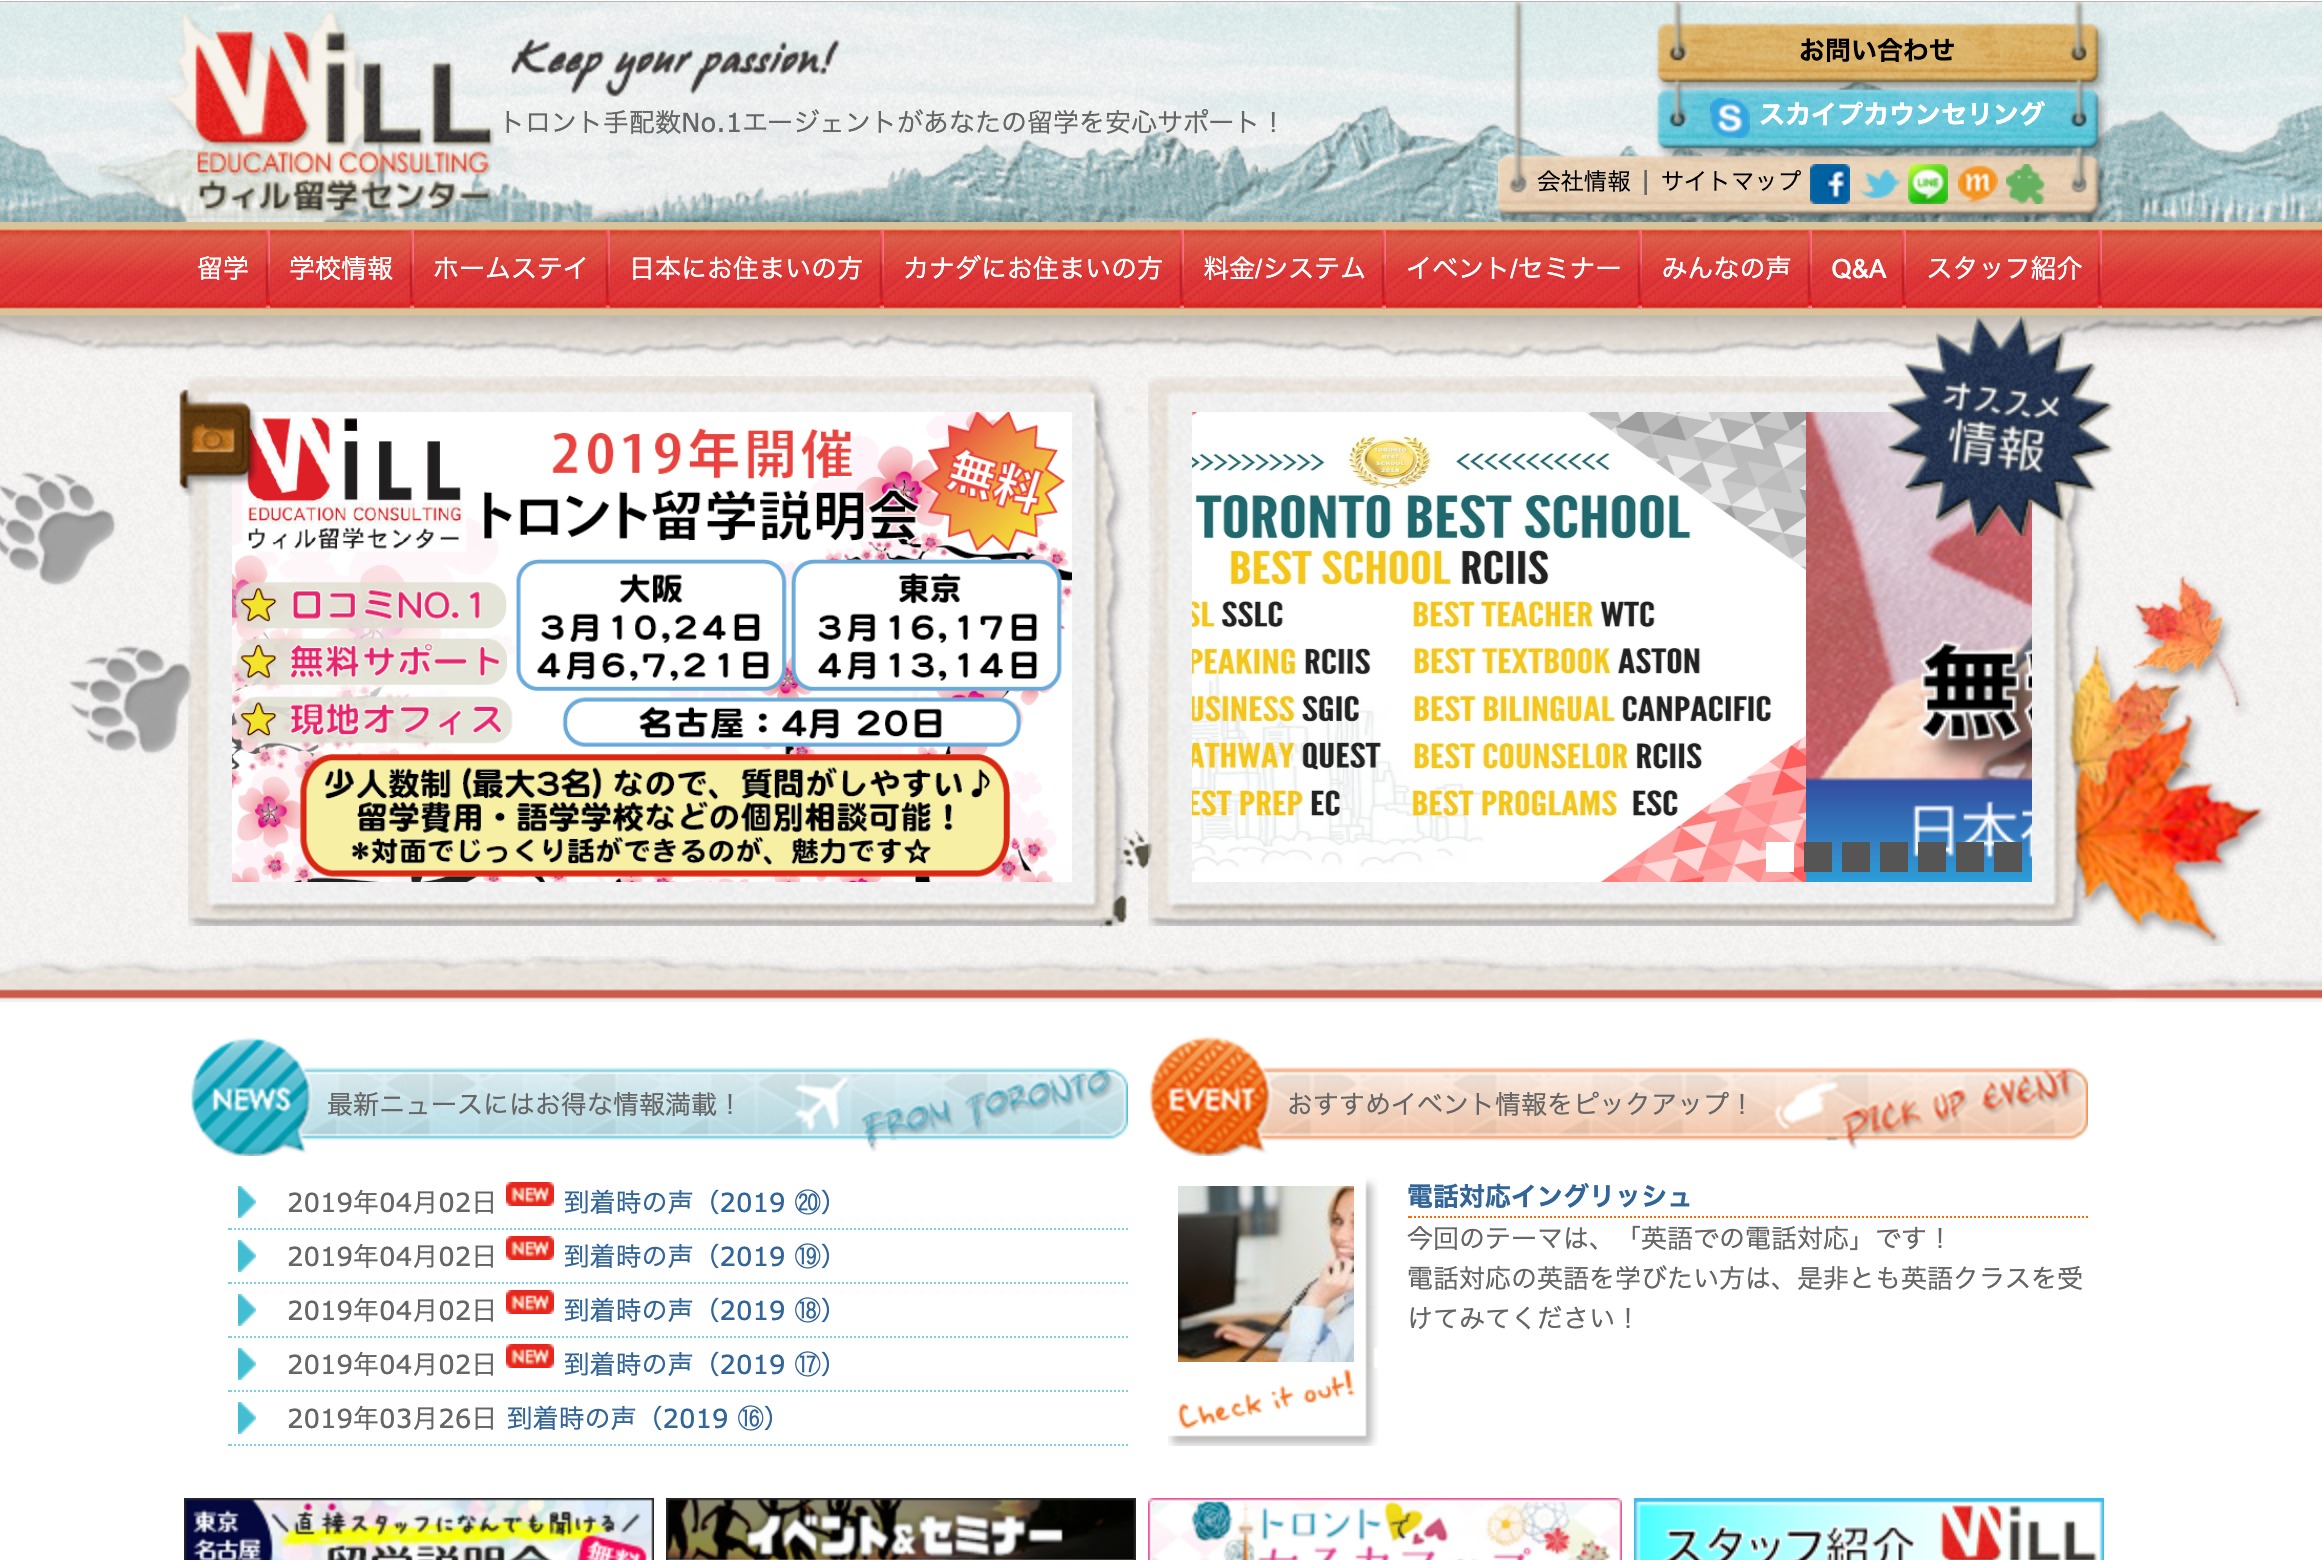Select the first white slider dot
The width and height of the screenshot is (2322, 1560).
[1780, 857]
